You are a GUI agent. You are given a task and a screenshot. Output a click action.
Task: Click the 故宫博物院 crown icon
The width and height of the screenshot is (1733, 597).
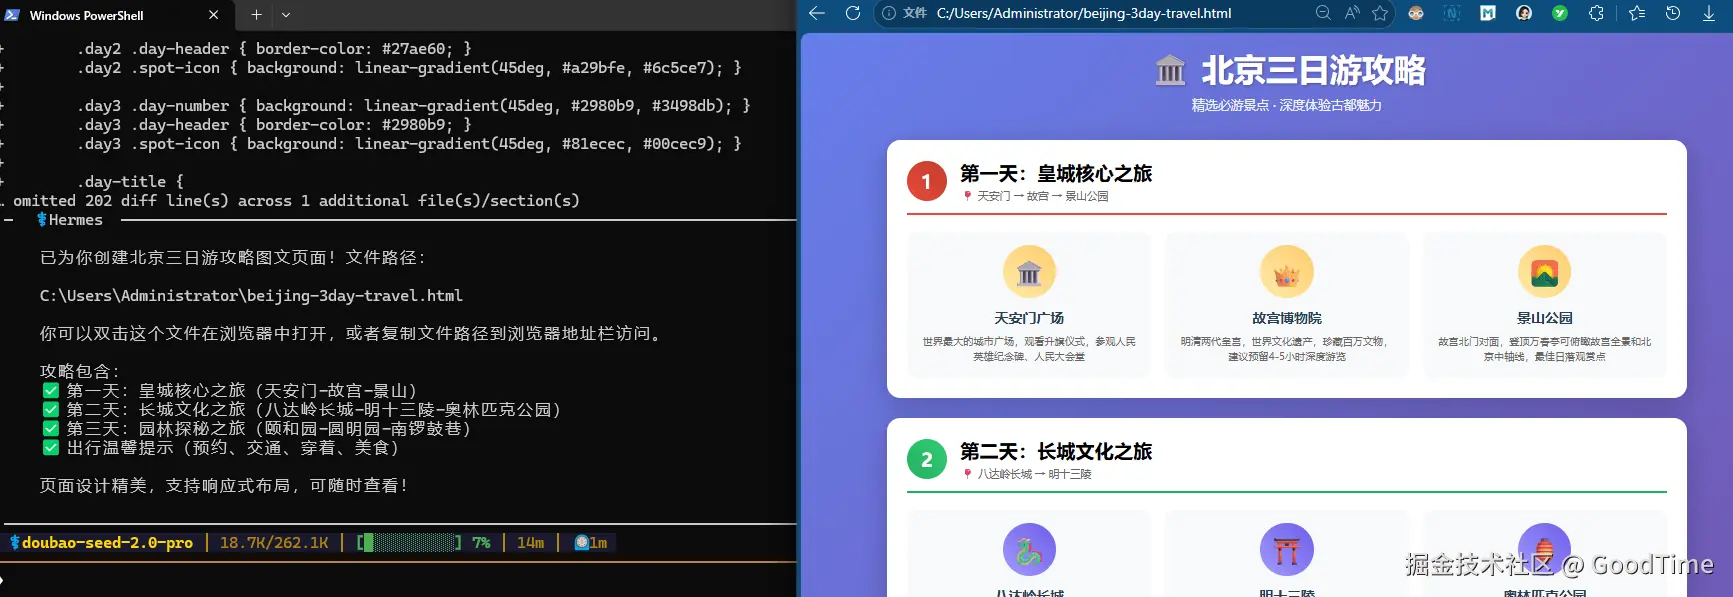(1287, 272)
